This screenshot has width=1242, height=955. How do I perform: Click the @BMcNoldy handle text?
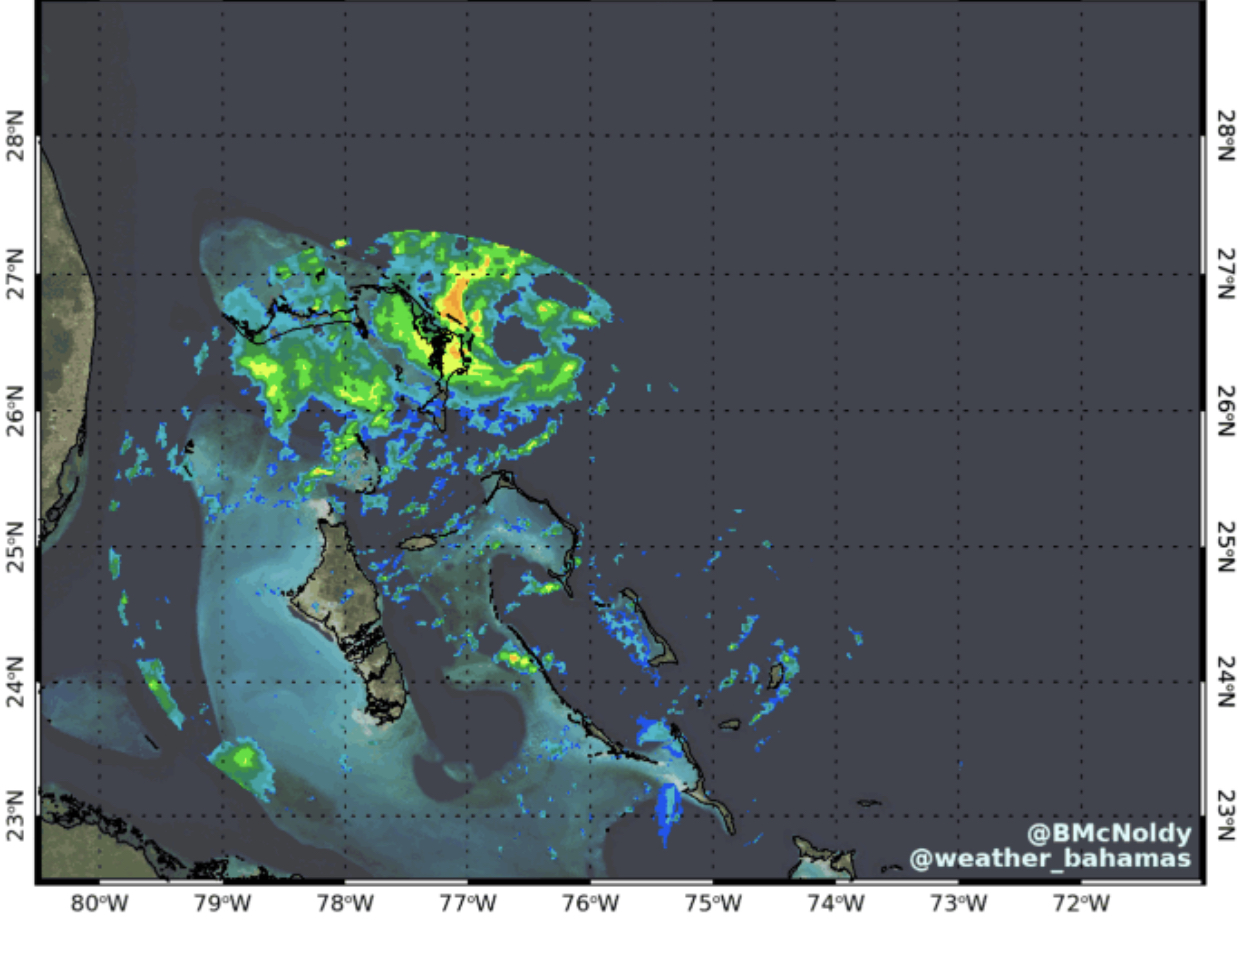coord(1109,833)
